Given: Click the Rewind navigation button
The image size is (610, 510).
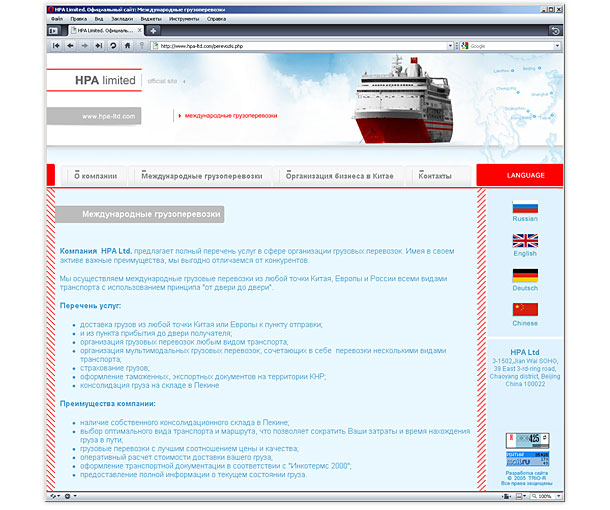Looking at the screenshot, I should pos(56,46).
